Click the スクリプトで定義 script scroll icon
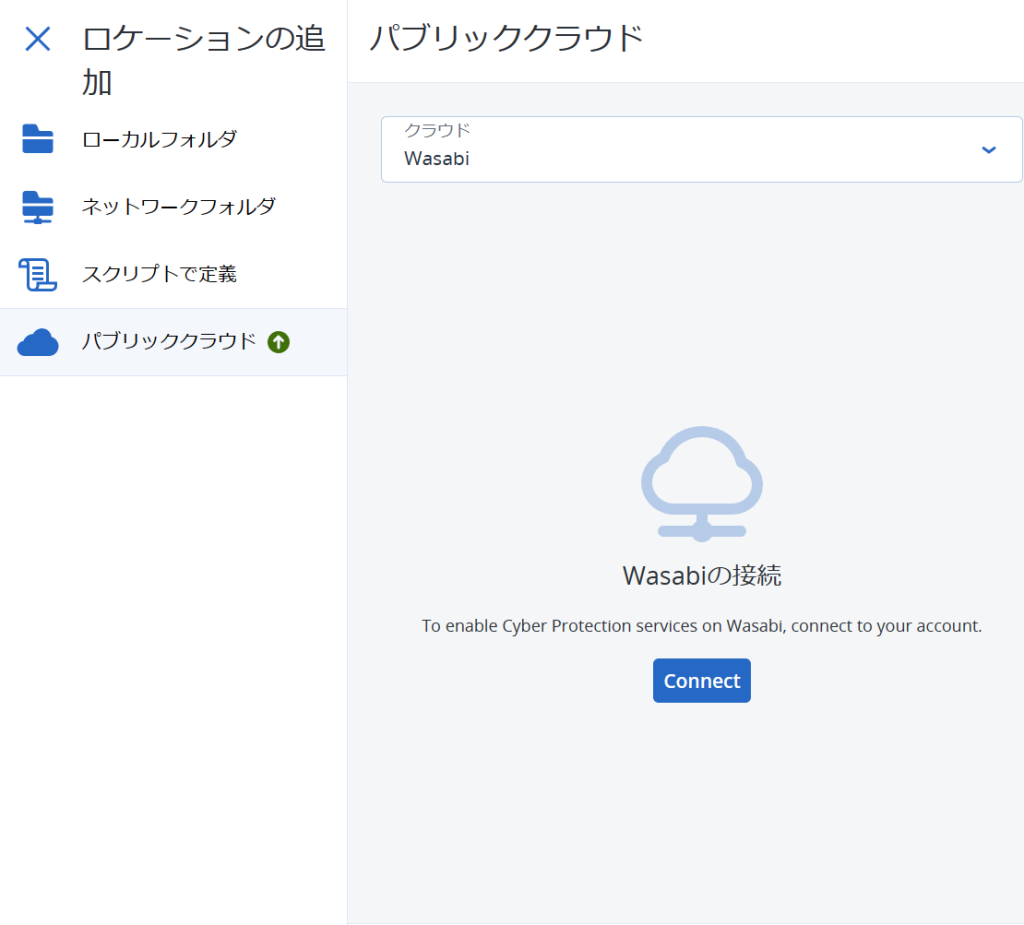This screenshot has height=925, width=1024. pyautogui.click(x=37, y=274)
